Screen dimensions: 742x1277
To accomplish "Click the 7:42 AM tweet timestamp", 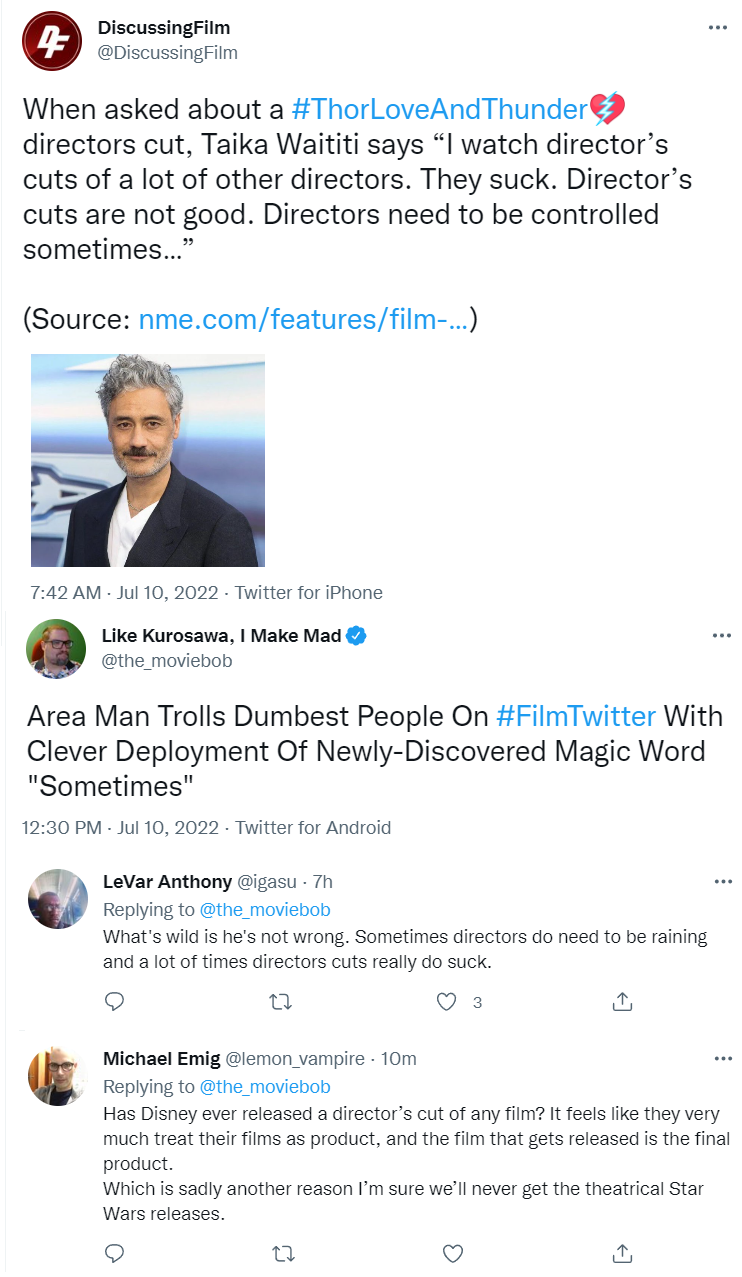I will [x=65, y=593].
